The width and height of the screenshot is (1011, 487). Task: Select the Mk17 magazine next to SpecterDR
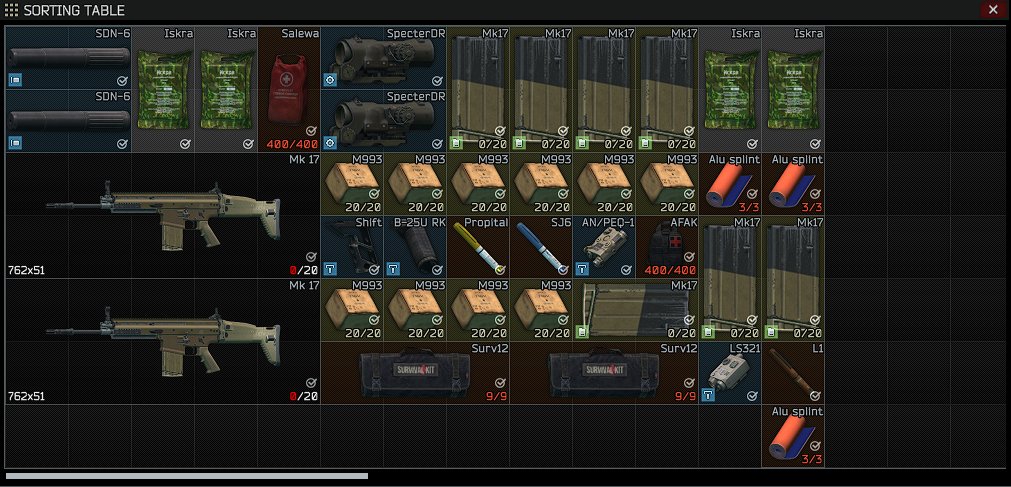pyautogui.click(x=478, y=89)
